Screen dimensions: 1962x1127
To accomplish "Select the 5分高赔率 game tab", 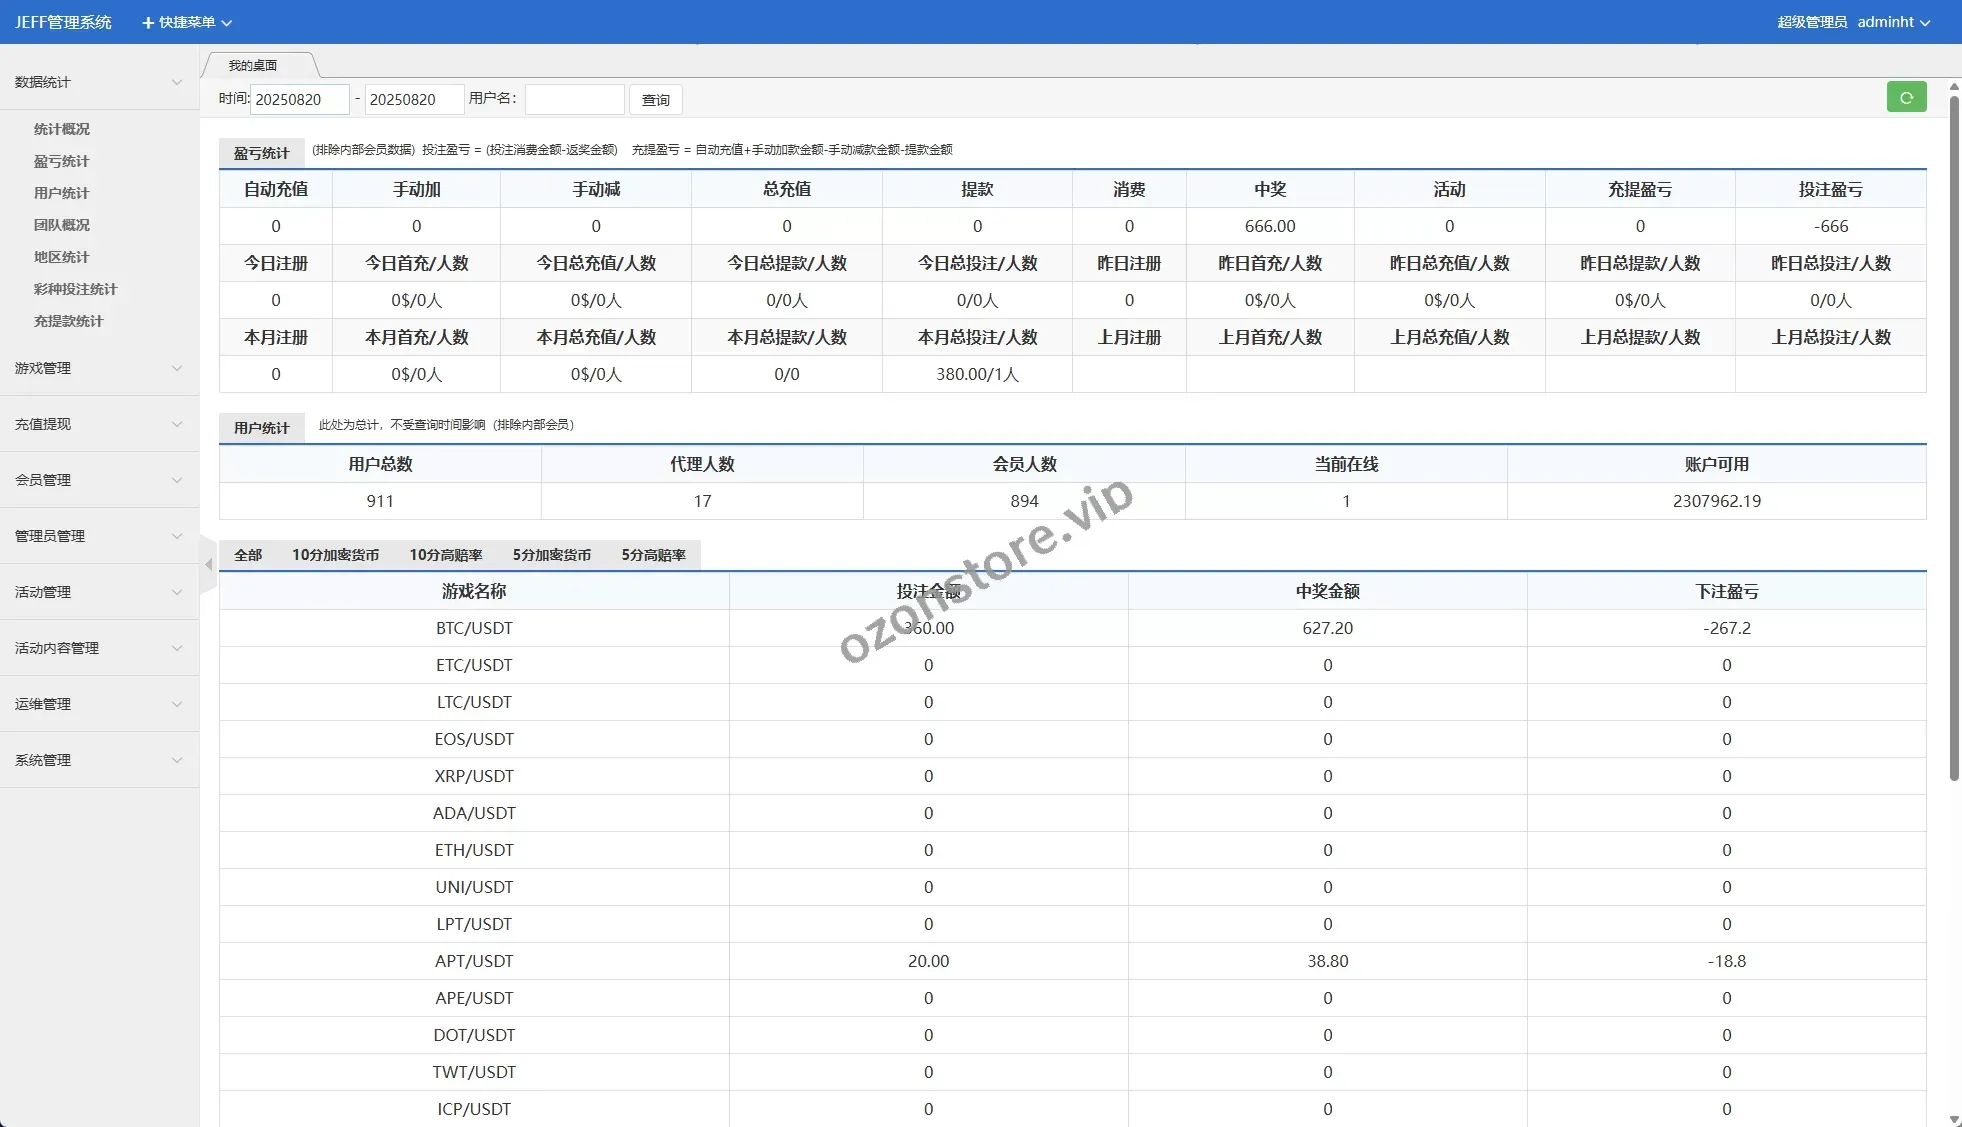I will [653, 555].
